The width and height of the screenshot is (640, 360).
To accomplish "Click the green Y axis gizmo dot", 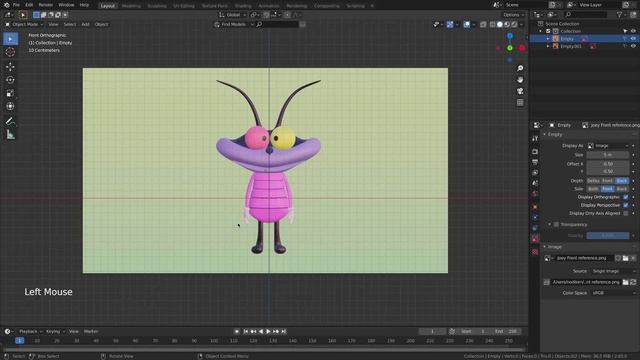I will tap(510, 48).
